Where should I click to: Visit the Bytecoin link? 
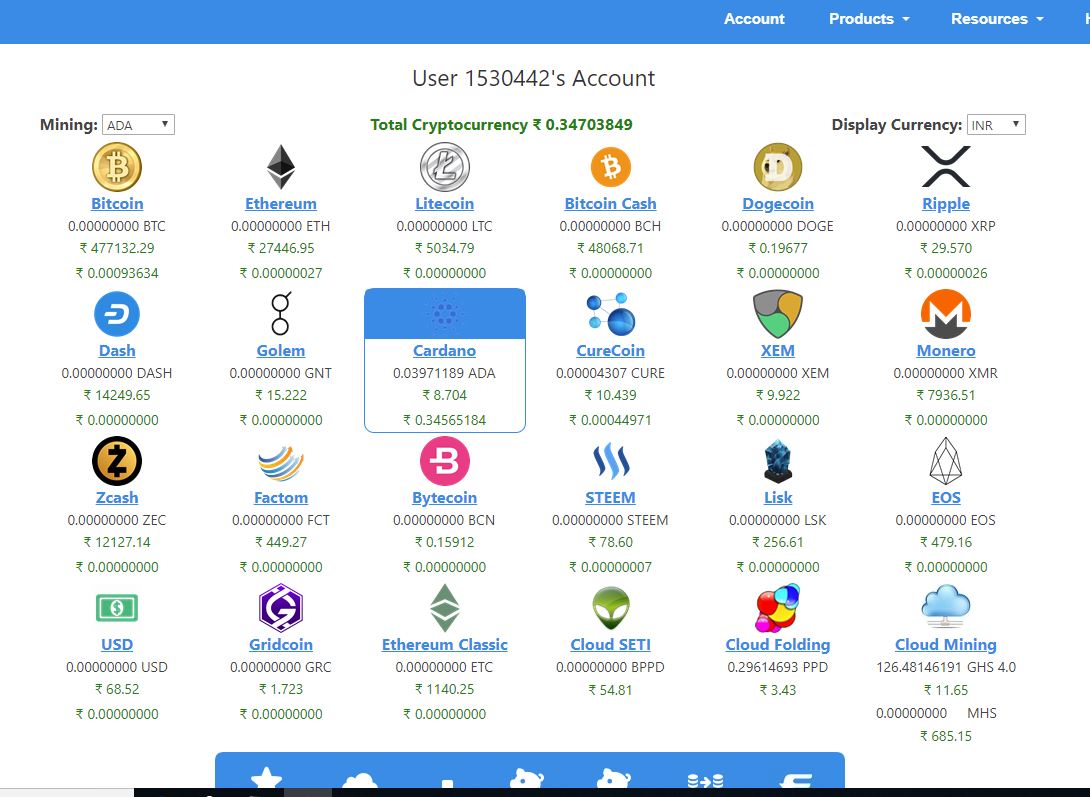(445, 498)
